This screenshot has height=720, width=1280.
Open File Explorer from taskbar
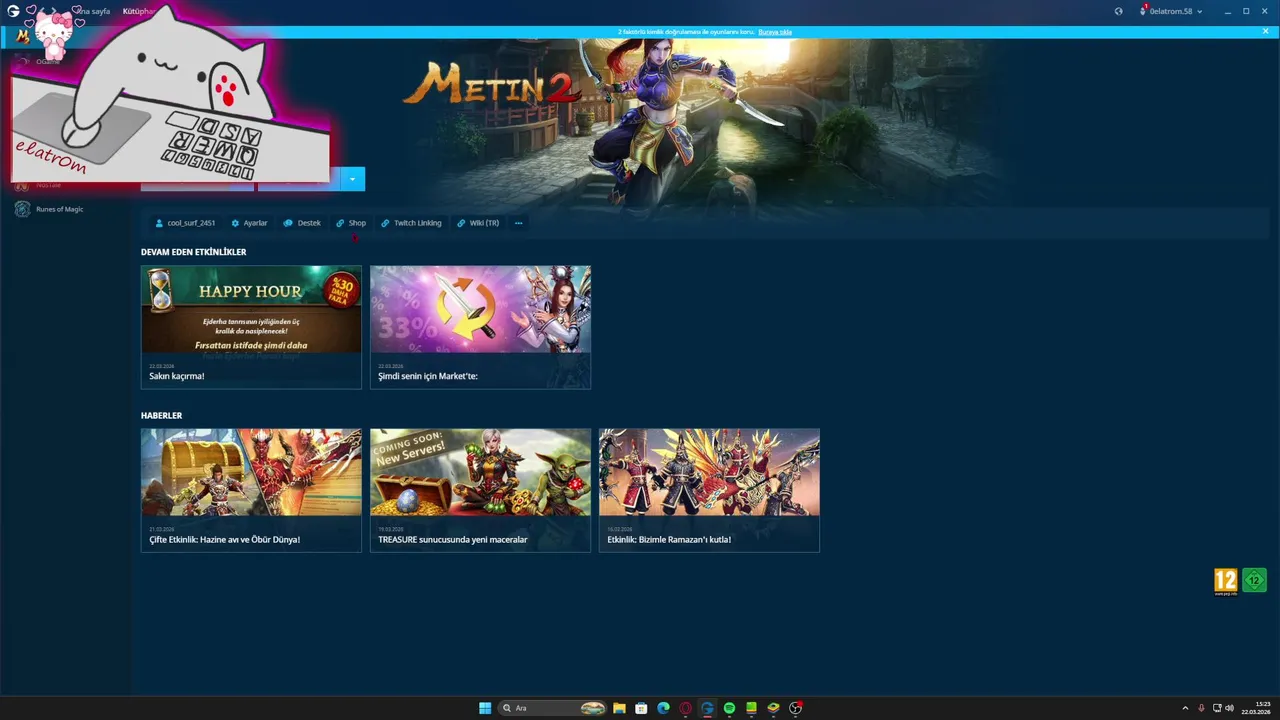(x=619, y=708)
